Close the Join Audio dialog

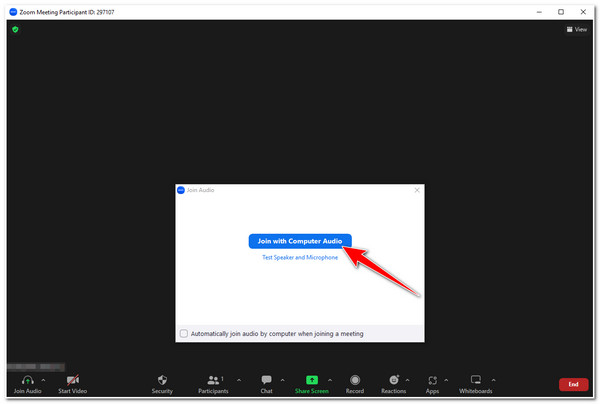(417, 190)
